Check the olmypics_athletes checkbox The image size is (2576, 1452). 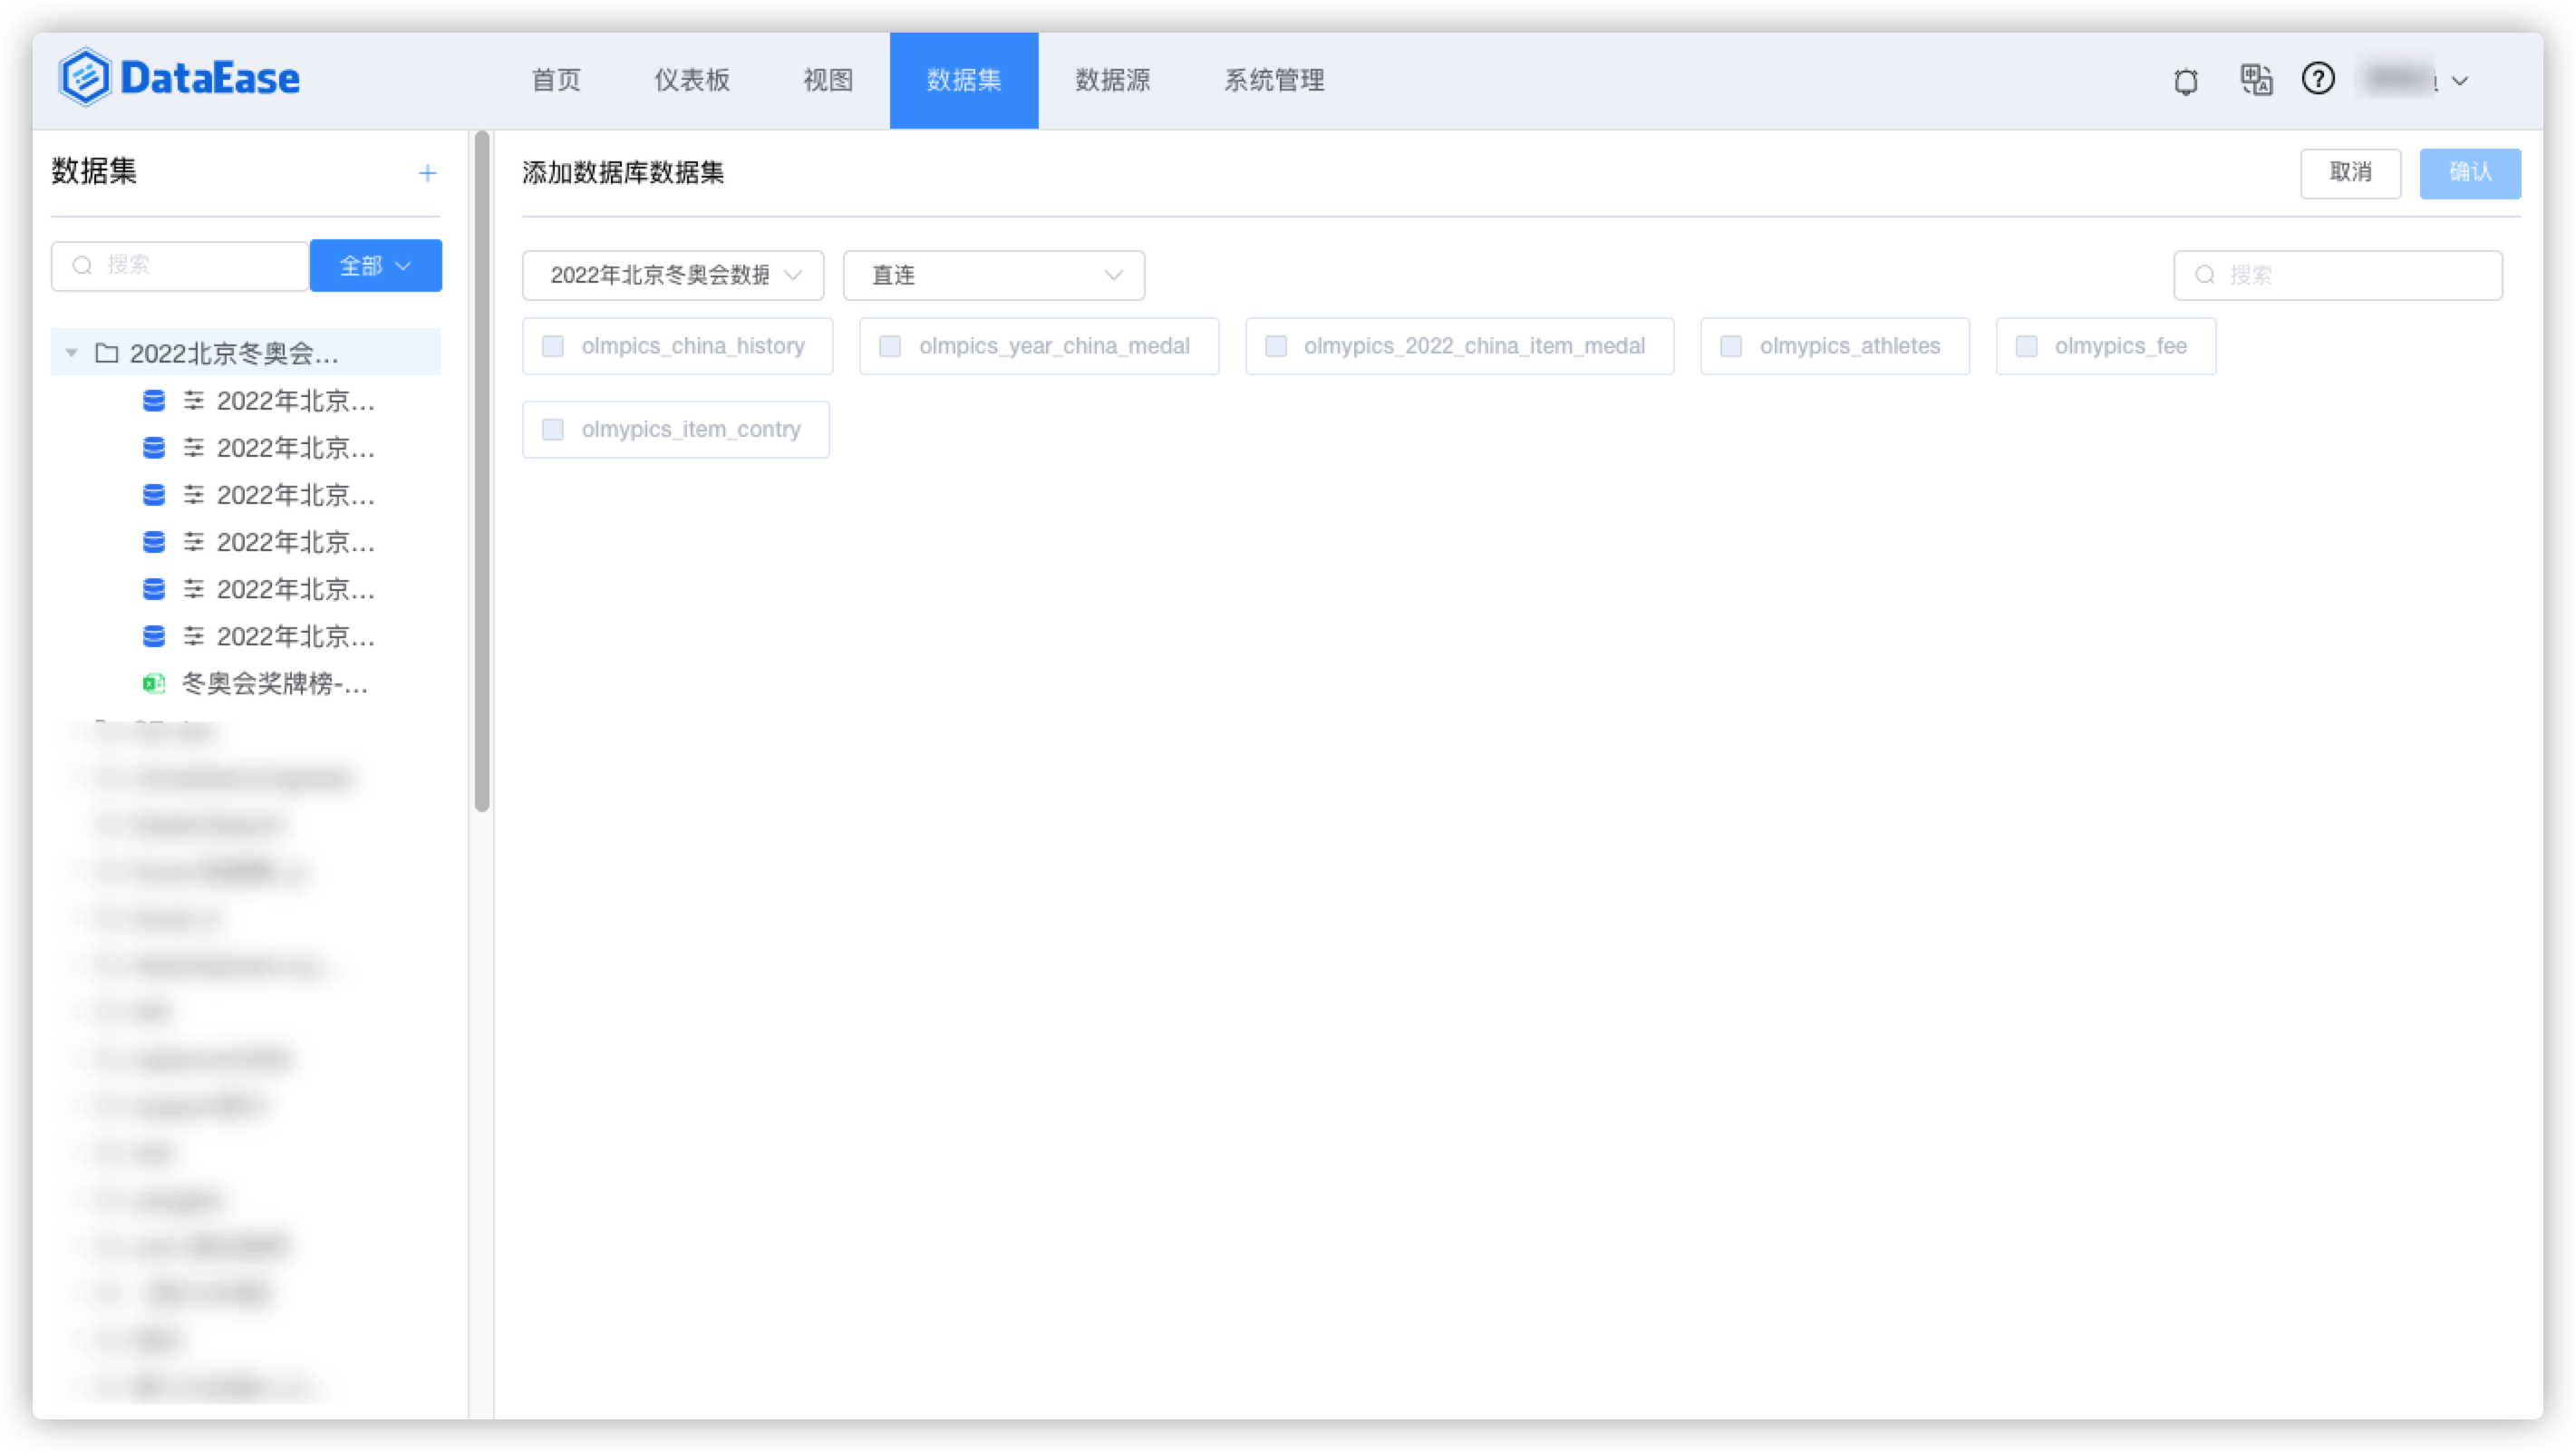coord(1731,346)
